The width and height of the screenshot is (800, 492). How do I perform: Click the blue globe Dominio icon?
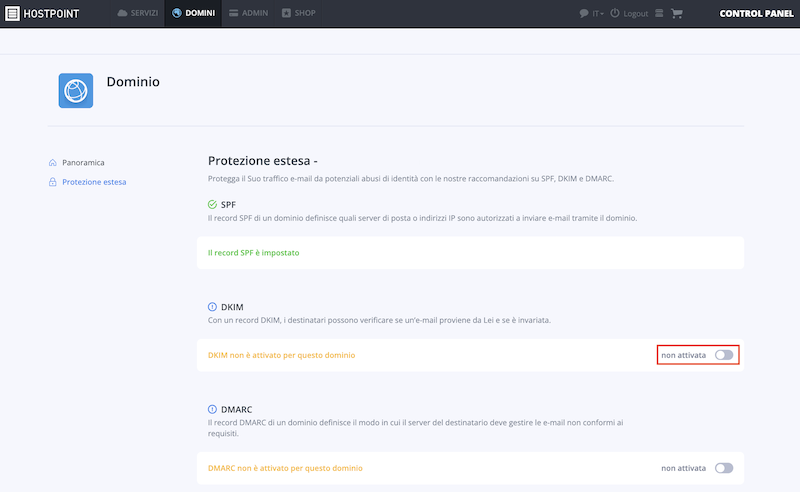point(76,91)
